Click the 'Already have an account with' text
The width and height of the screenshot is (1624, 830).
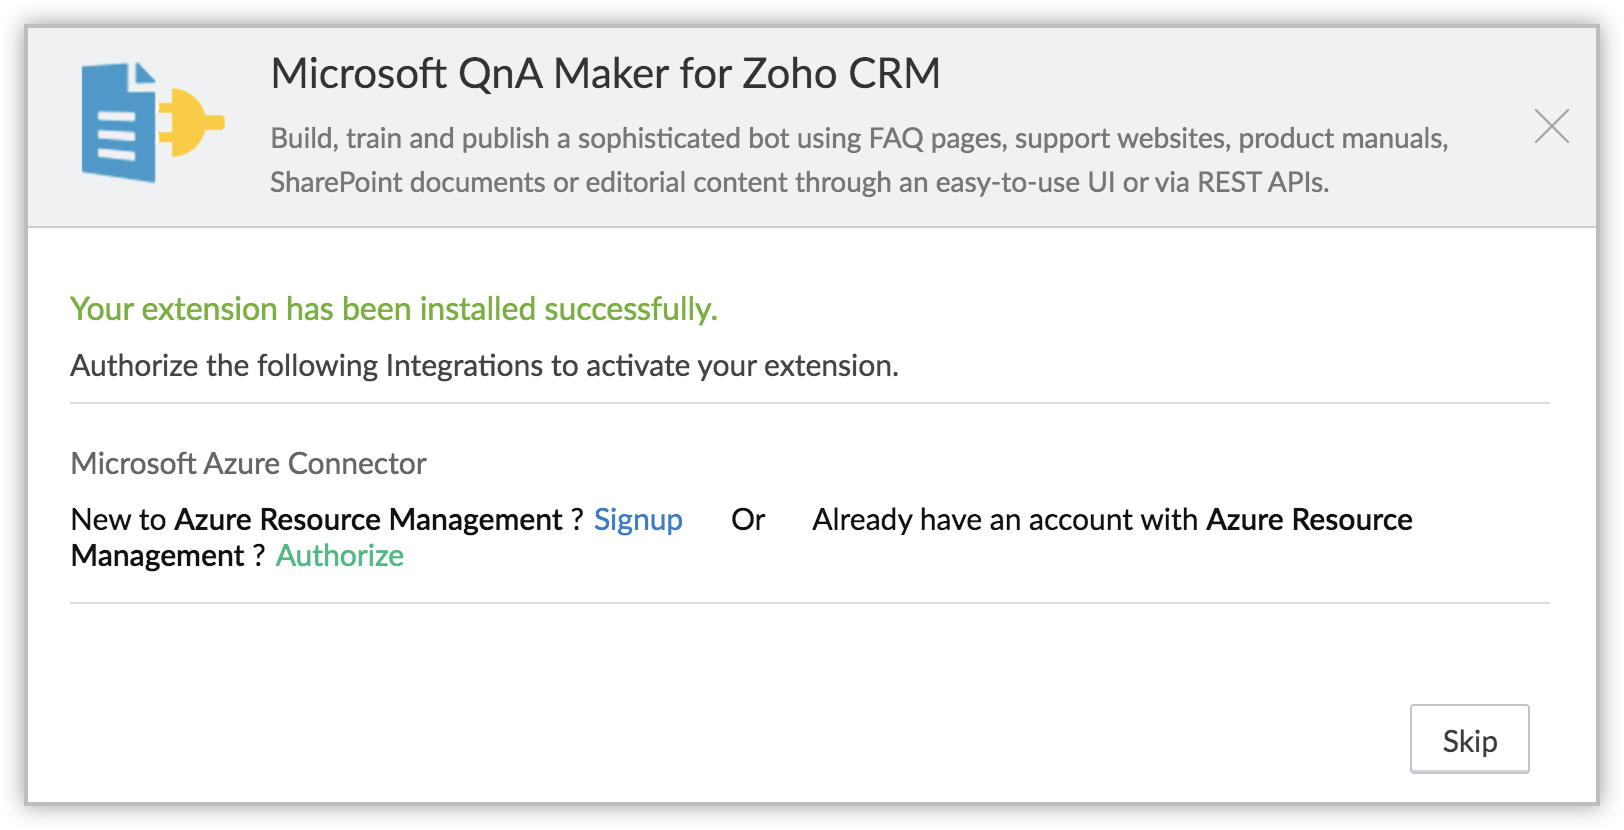pyautogui.click(x=1004, y=520)
